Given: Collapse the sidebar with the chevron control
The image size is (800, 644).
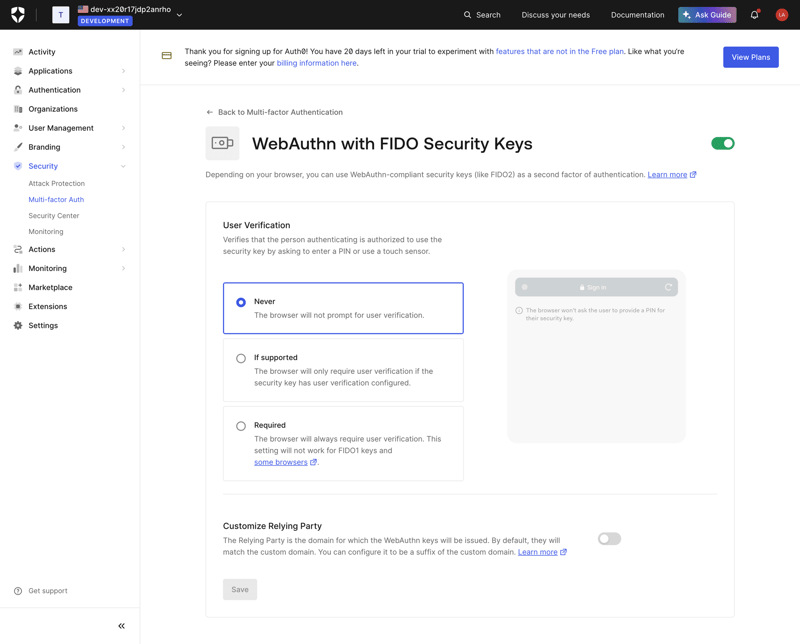Looking at the screenshot, I should click(120, 625).
